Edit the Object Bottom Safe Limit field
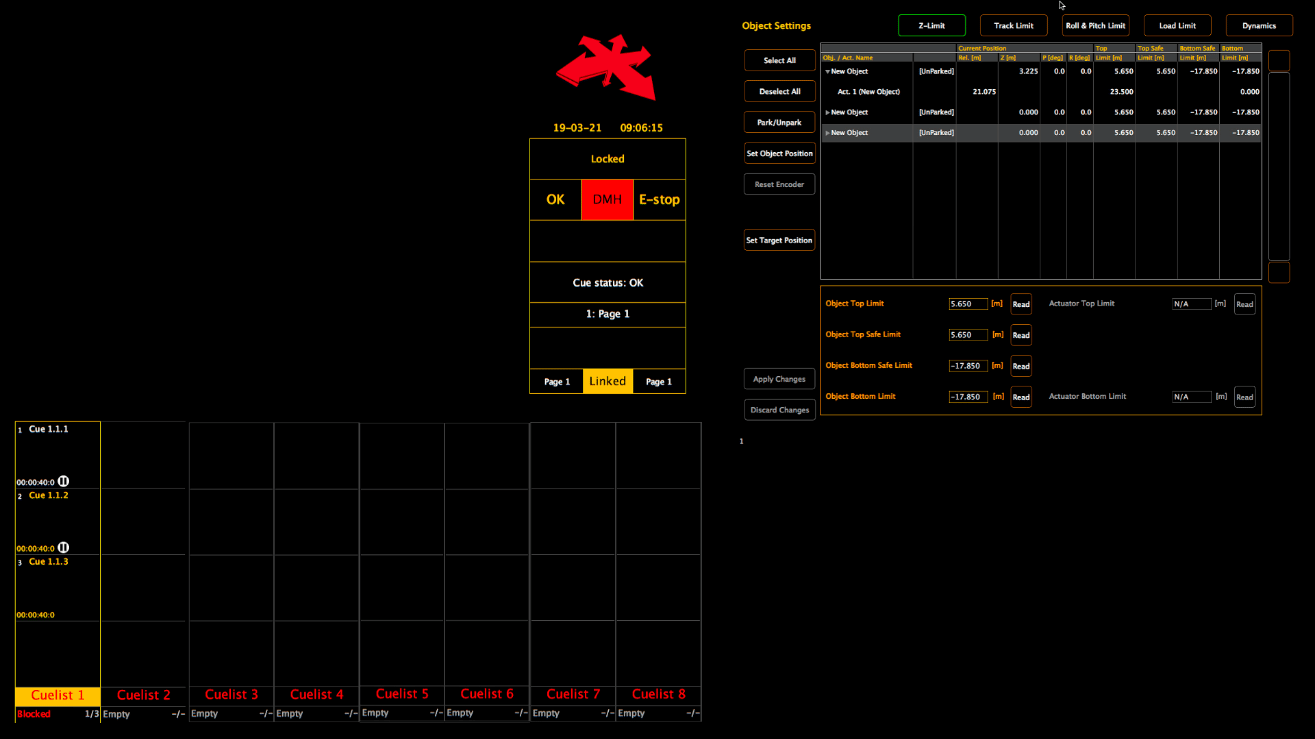Image resolution: width=1315 pixels, height=739 pixels. pyautogui.click(x=968, y=366)
